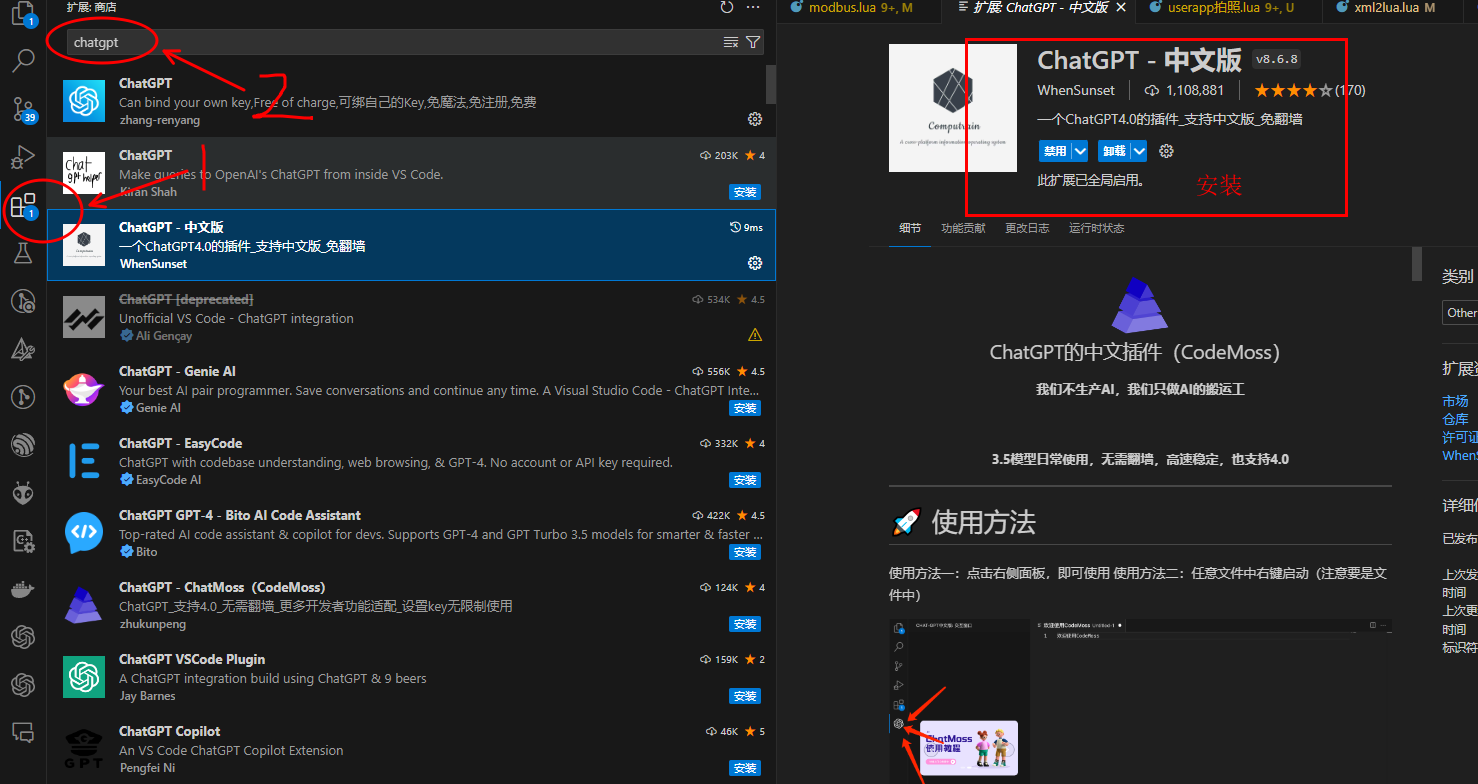The height and width of the screenshot is (784, 1478).
Task: Install the ChatGPT - Genie AI extension
Action: click(x=744, y=408)
